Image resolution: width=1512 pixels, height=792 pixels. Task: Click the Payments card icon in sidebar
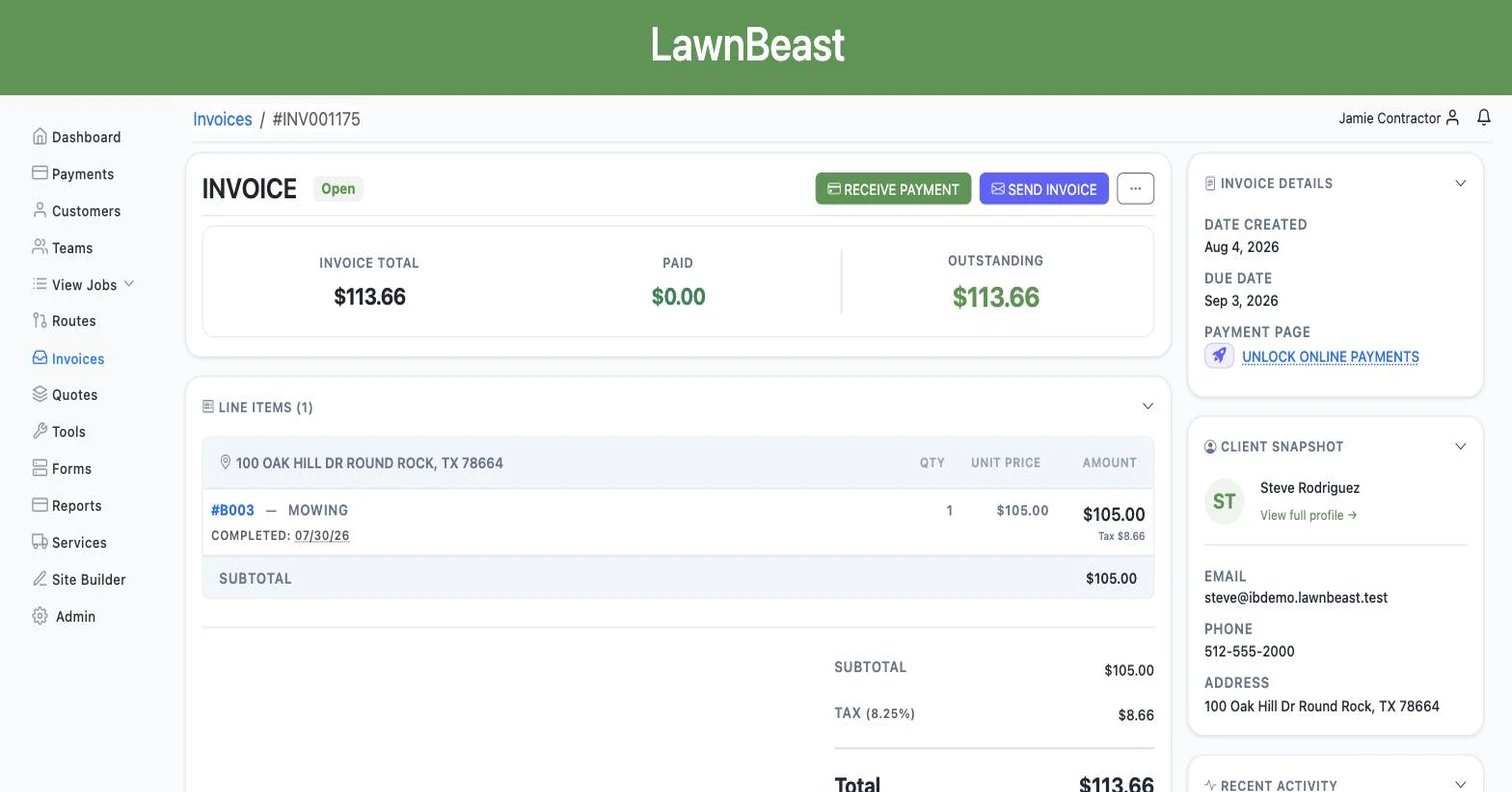pyautogui.click(x=40, y=173)
